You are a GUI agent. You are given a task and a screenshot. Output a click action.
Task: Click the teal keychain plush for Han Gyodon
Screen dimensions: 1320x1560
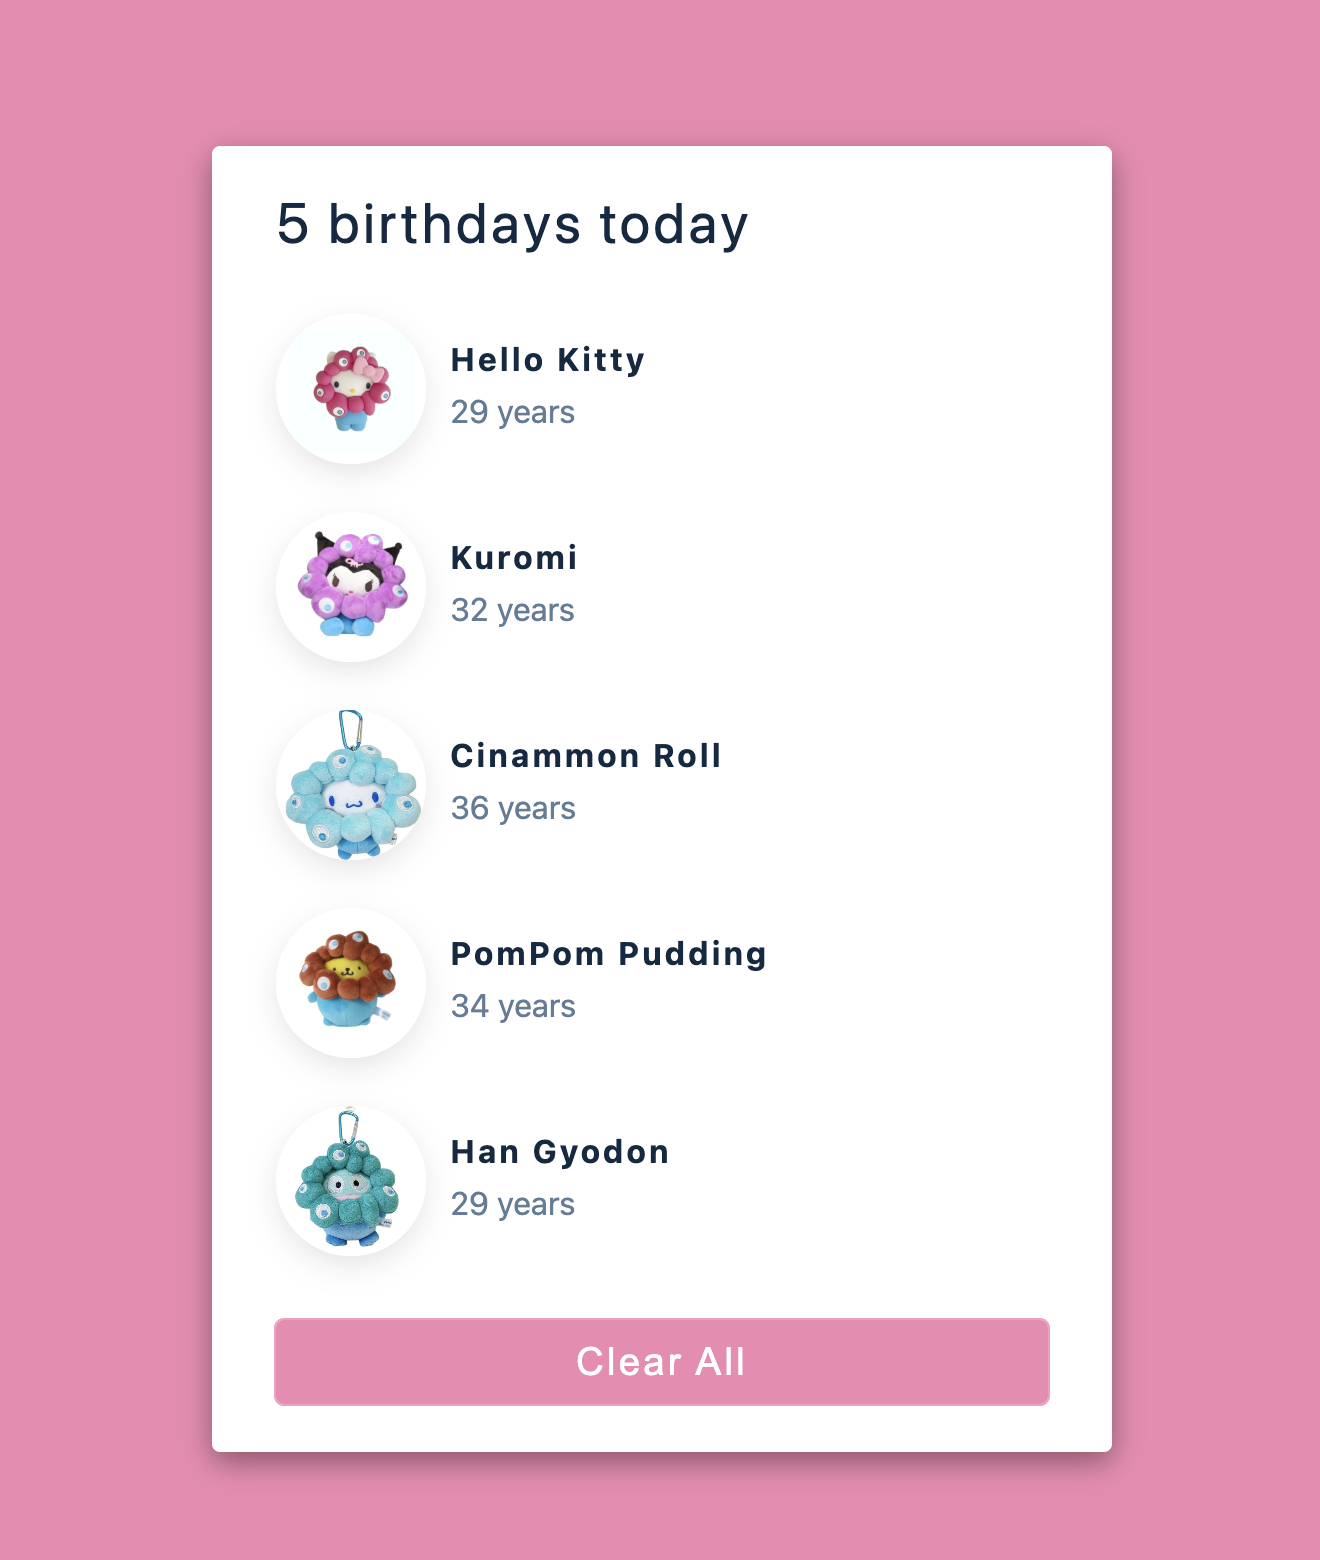click(351, 1180)
